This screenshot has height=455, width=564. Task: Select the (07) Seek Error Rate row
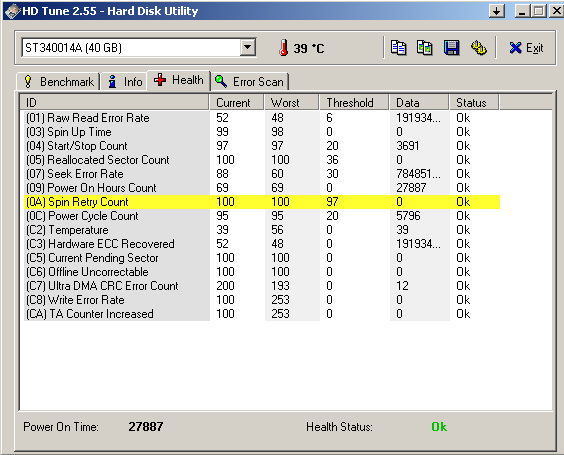[262, 174]
